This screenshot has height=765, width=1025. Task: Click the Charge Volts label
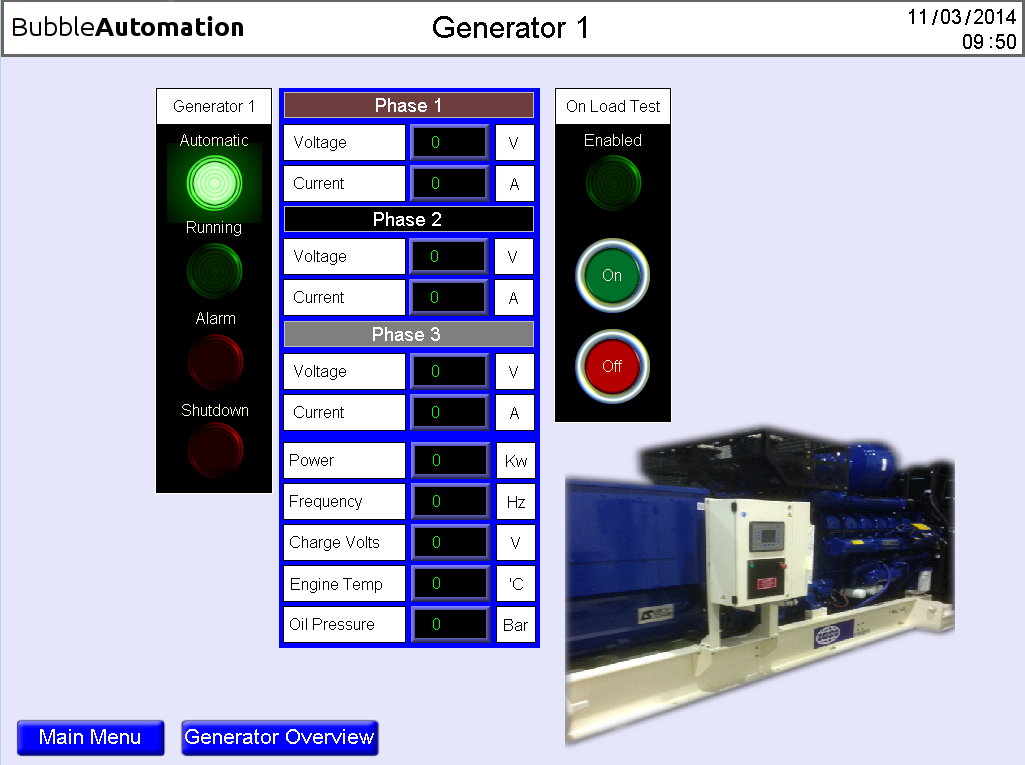[x=344, y=543]
